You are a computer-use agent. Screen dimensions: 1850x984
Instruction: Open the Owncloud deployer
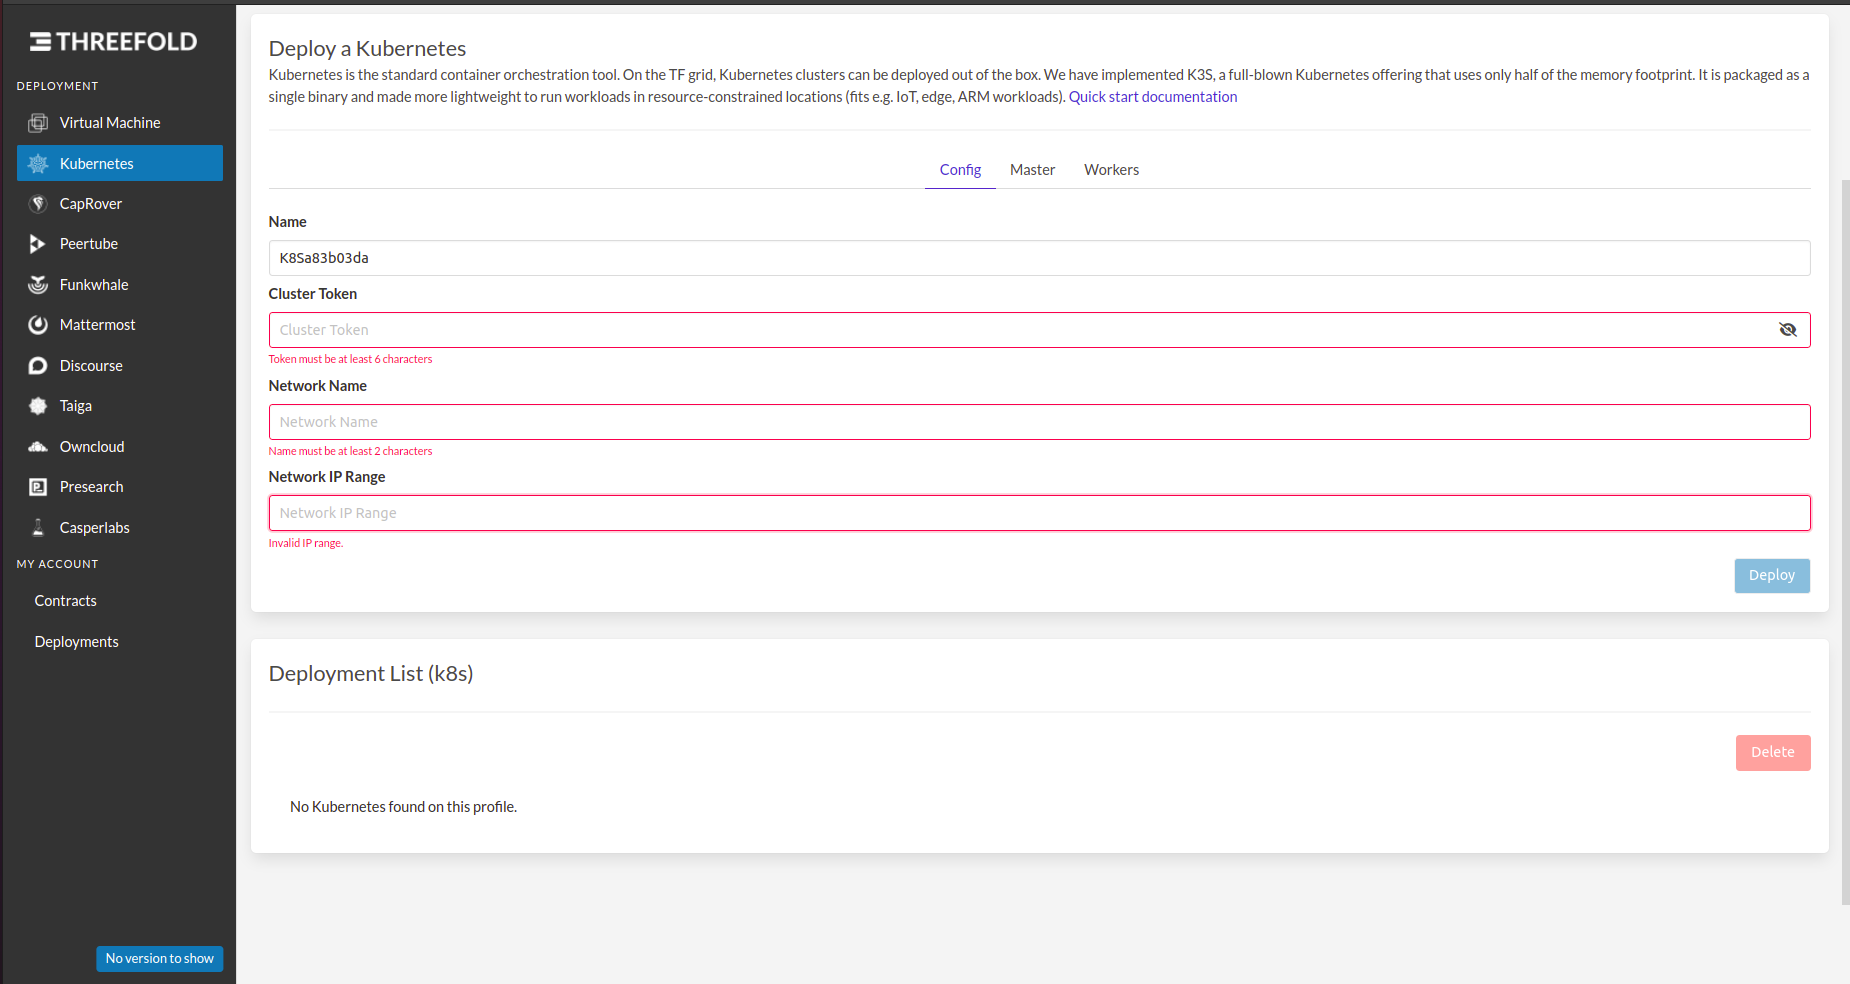pyautogui.click(x=91, y=446)
